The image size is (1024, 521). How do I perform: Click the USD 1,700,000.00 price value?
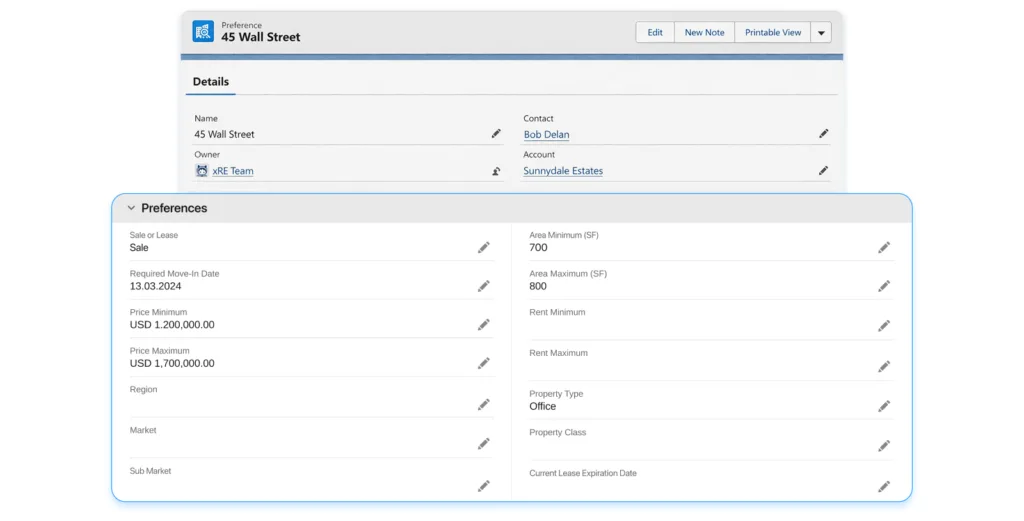172,364
